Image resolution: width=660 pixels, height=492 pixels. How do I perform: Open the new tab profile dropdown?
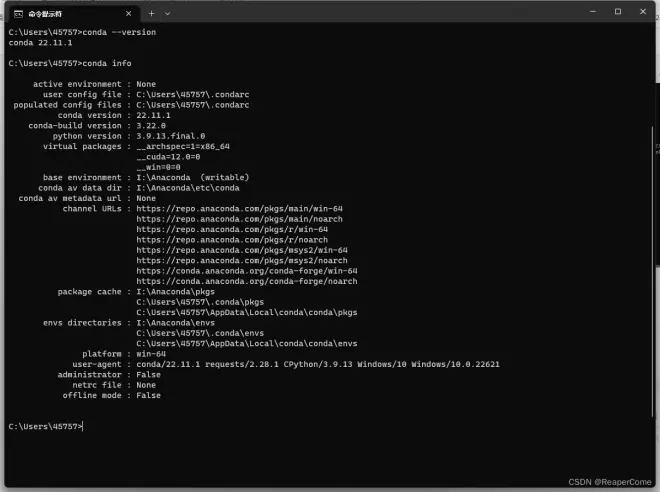click(168, 13)
